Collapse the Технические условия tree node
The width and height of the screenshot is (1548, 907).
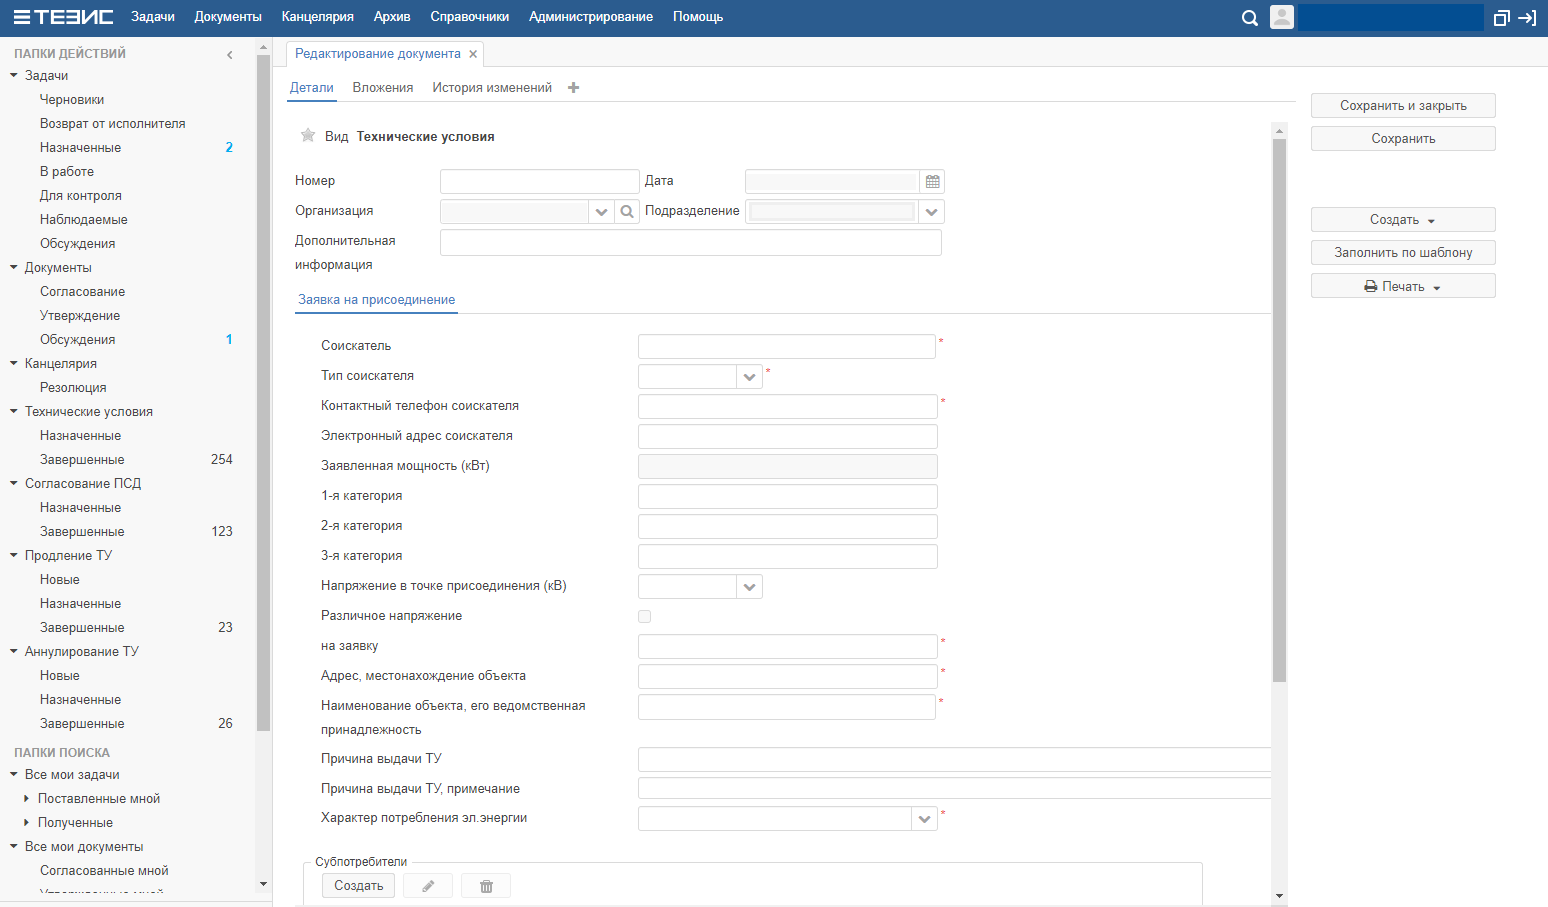[x=14, y=411]
